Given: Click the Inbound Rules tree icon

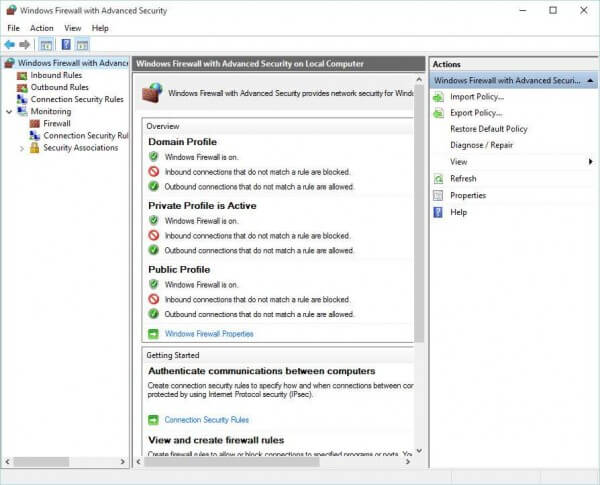Looking at the screenshot, I should (x=22, y=75).
